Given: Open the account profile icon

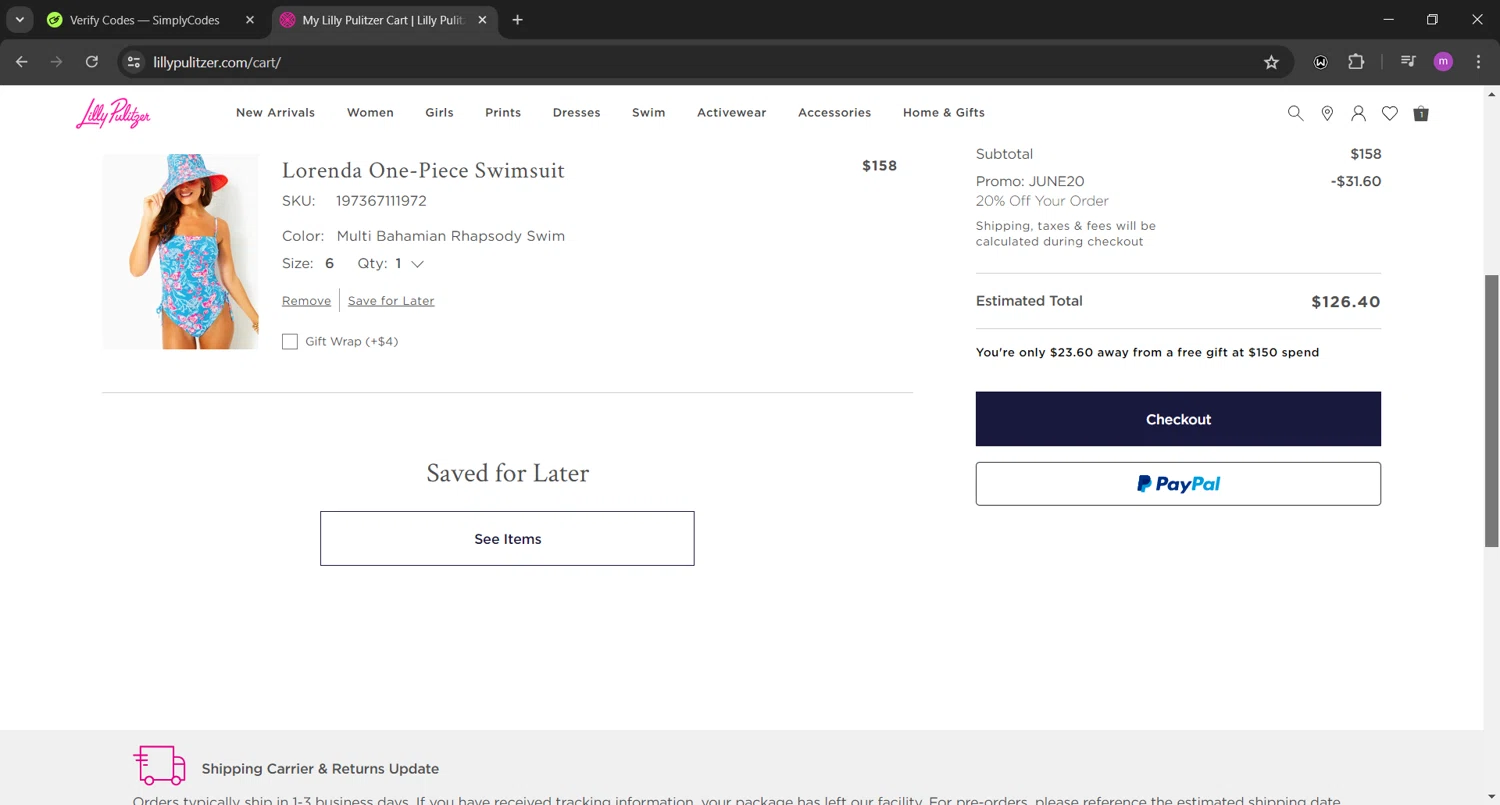Looking at the screenshot, I should coord(1358,113).
